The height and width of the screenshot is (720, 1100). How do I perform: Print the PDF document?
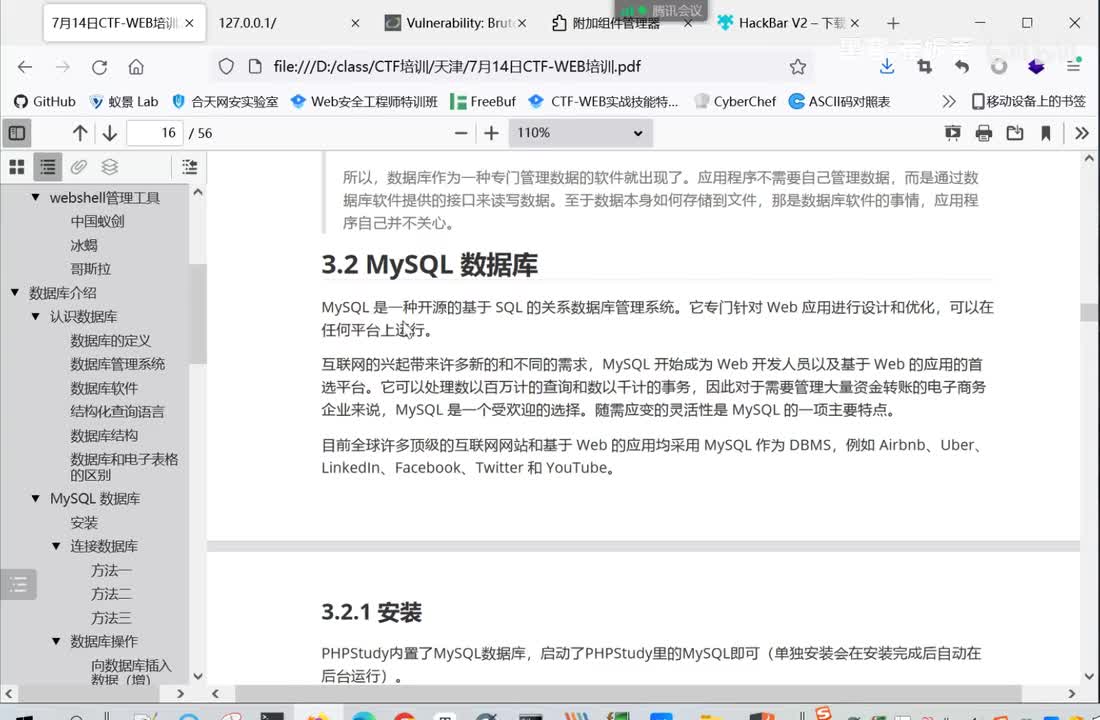(984, 133)
